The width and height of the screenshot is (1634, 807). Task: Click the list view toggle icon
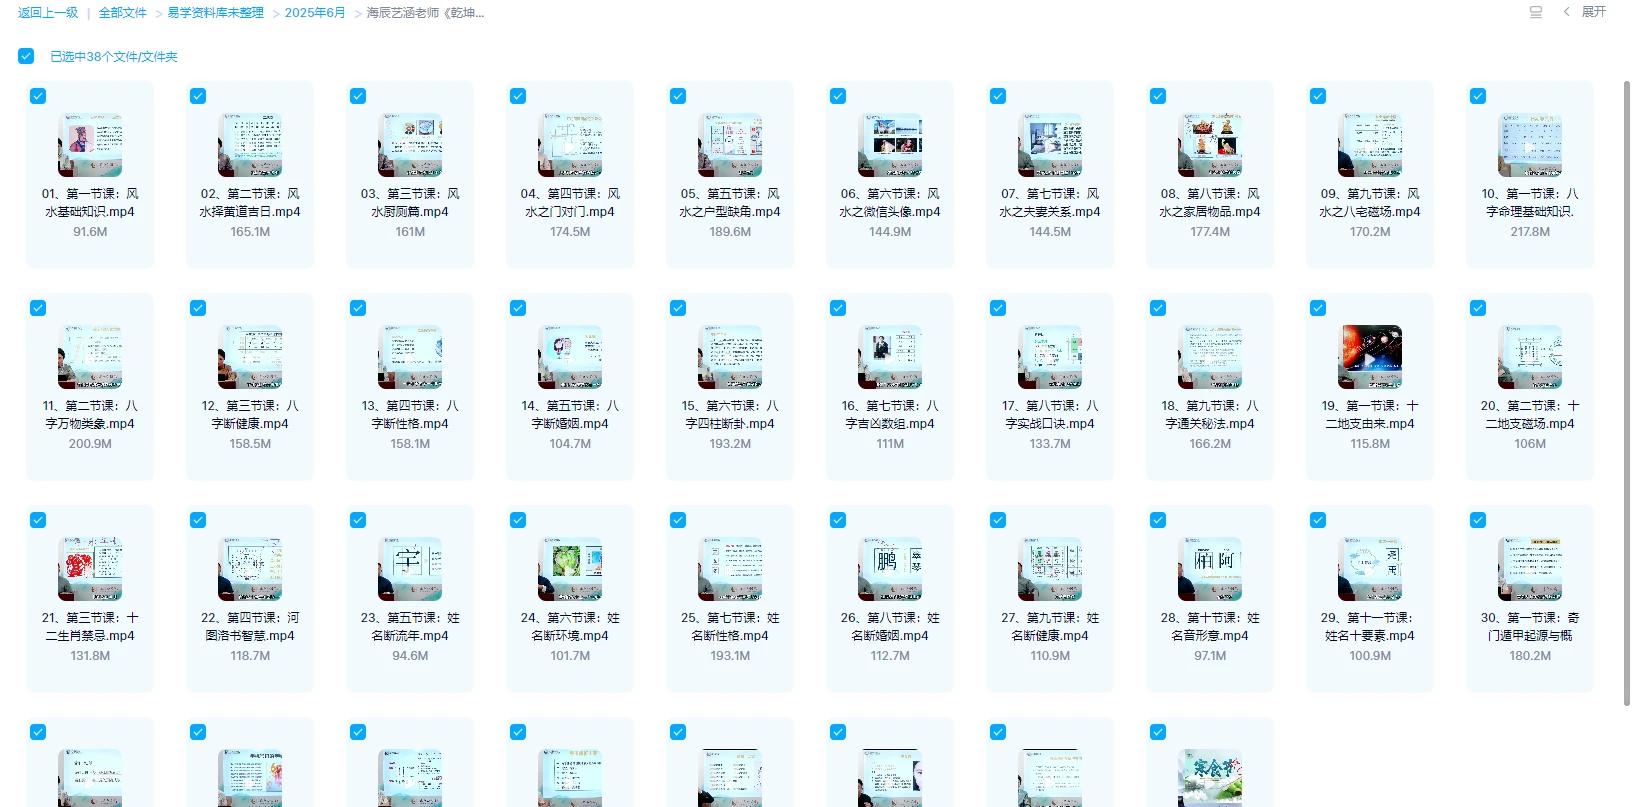pos(1536,12)
